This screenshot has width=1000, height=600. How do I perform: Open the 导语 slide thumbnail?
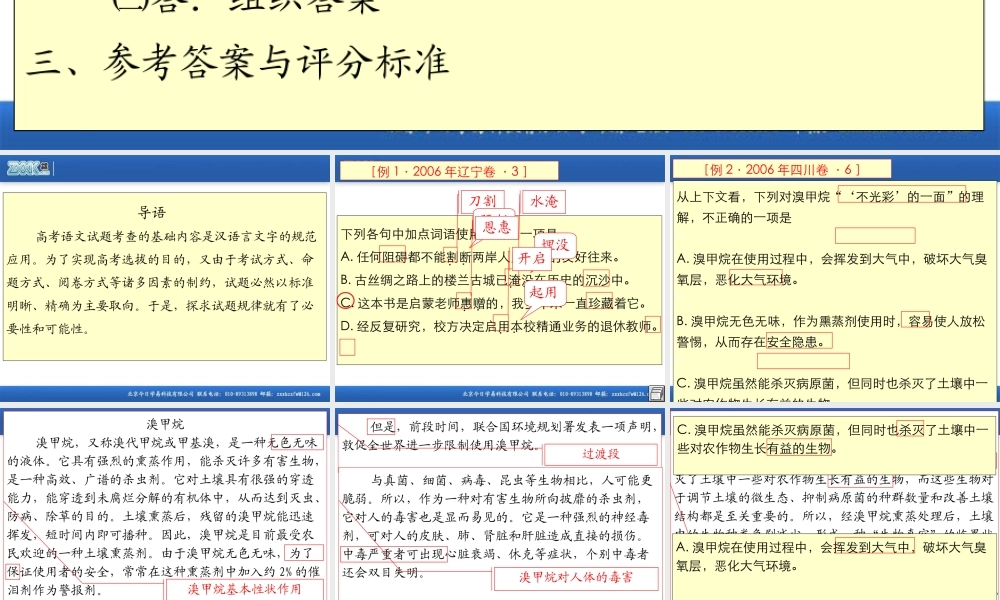[x=165, y=279]
